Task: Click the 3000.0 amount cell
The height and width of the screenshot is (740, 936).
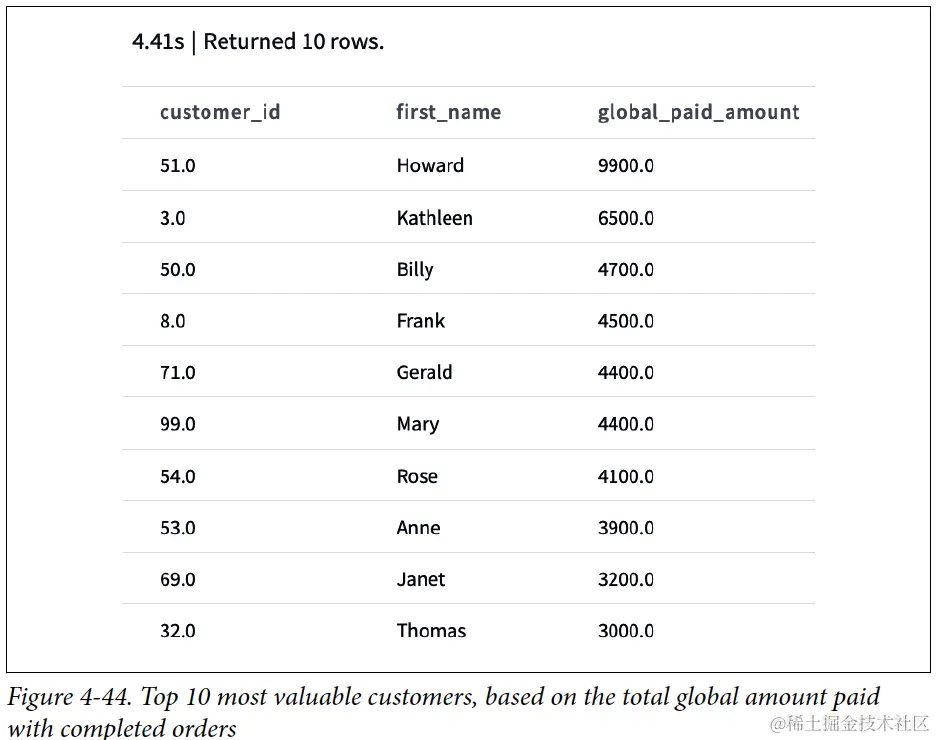Action: pyautogui.click(x=626, y=631)
